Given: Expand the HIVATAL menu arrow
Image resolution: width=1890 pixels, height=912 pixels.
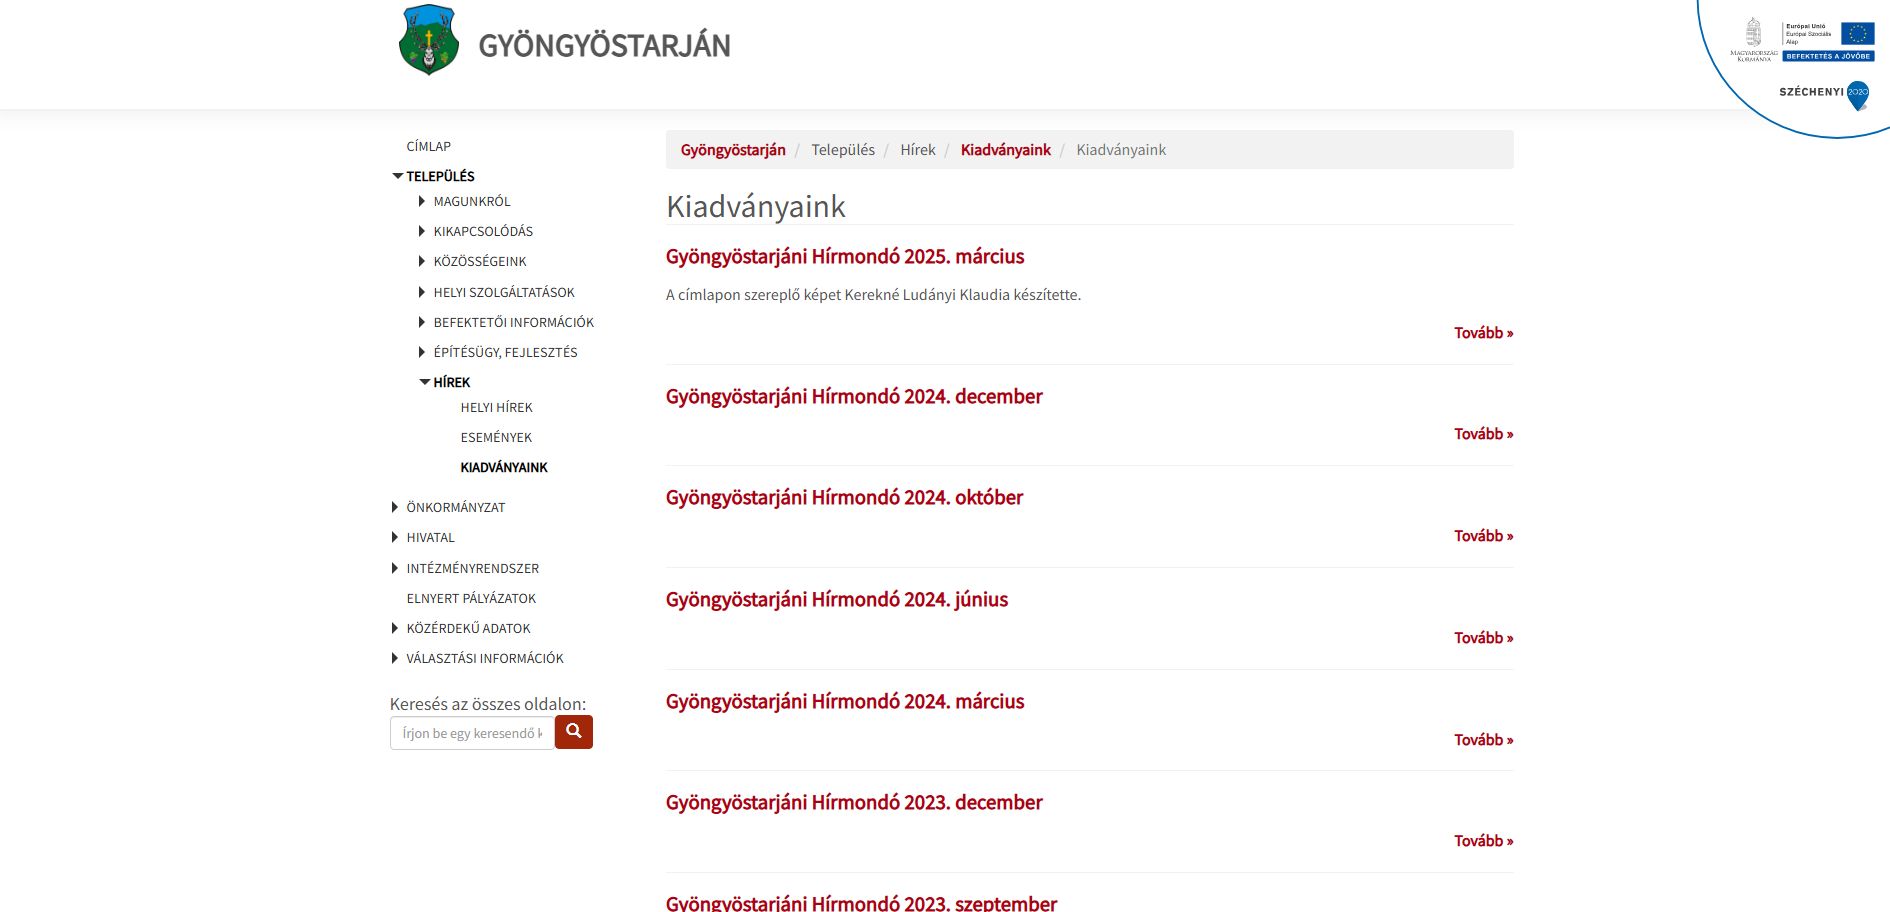Looking at the screenshot, I should pos(395,537).
